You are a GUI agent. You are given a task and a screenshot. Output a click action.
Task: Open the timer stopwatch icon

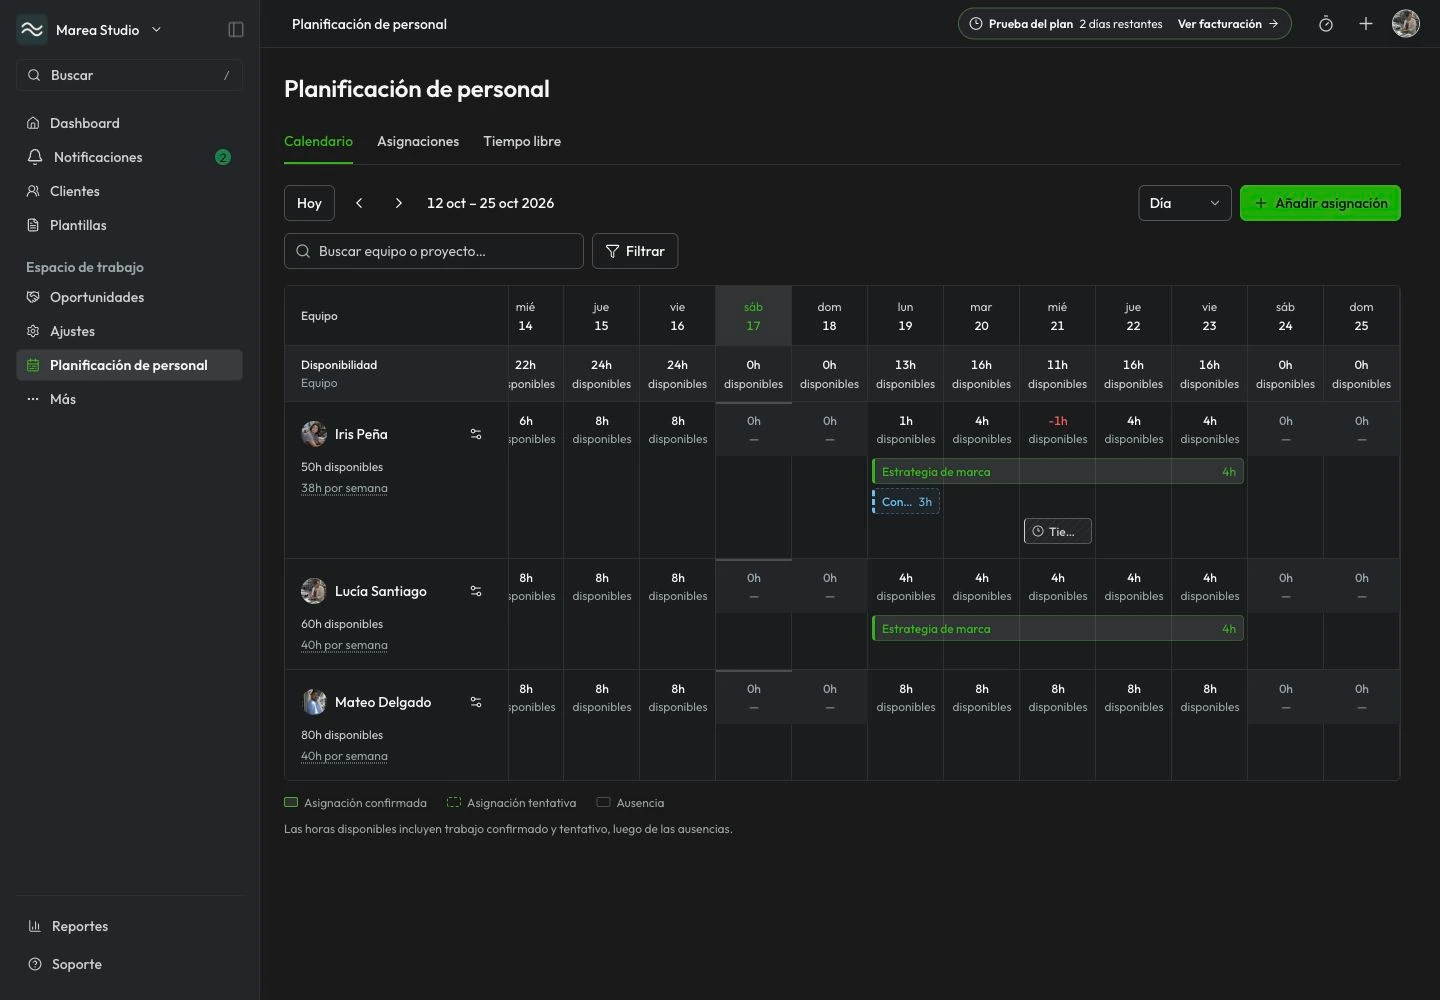[x=1326, y=24]
